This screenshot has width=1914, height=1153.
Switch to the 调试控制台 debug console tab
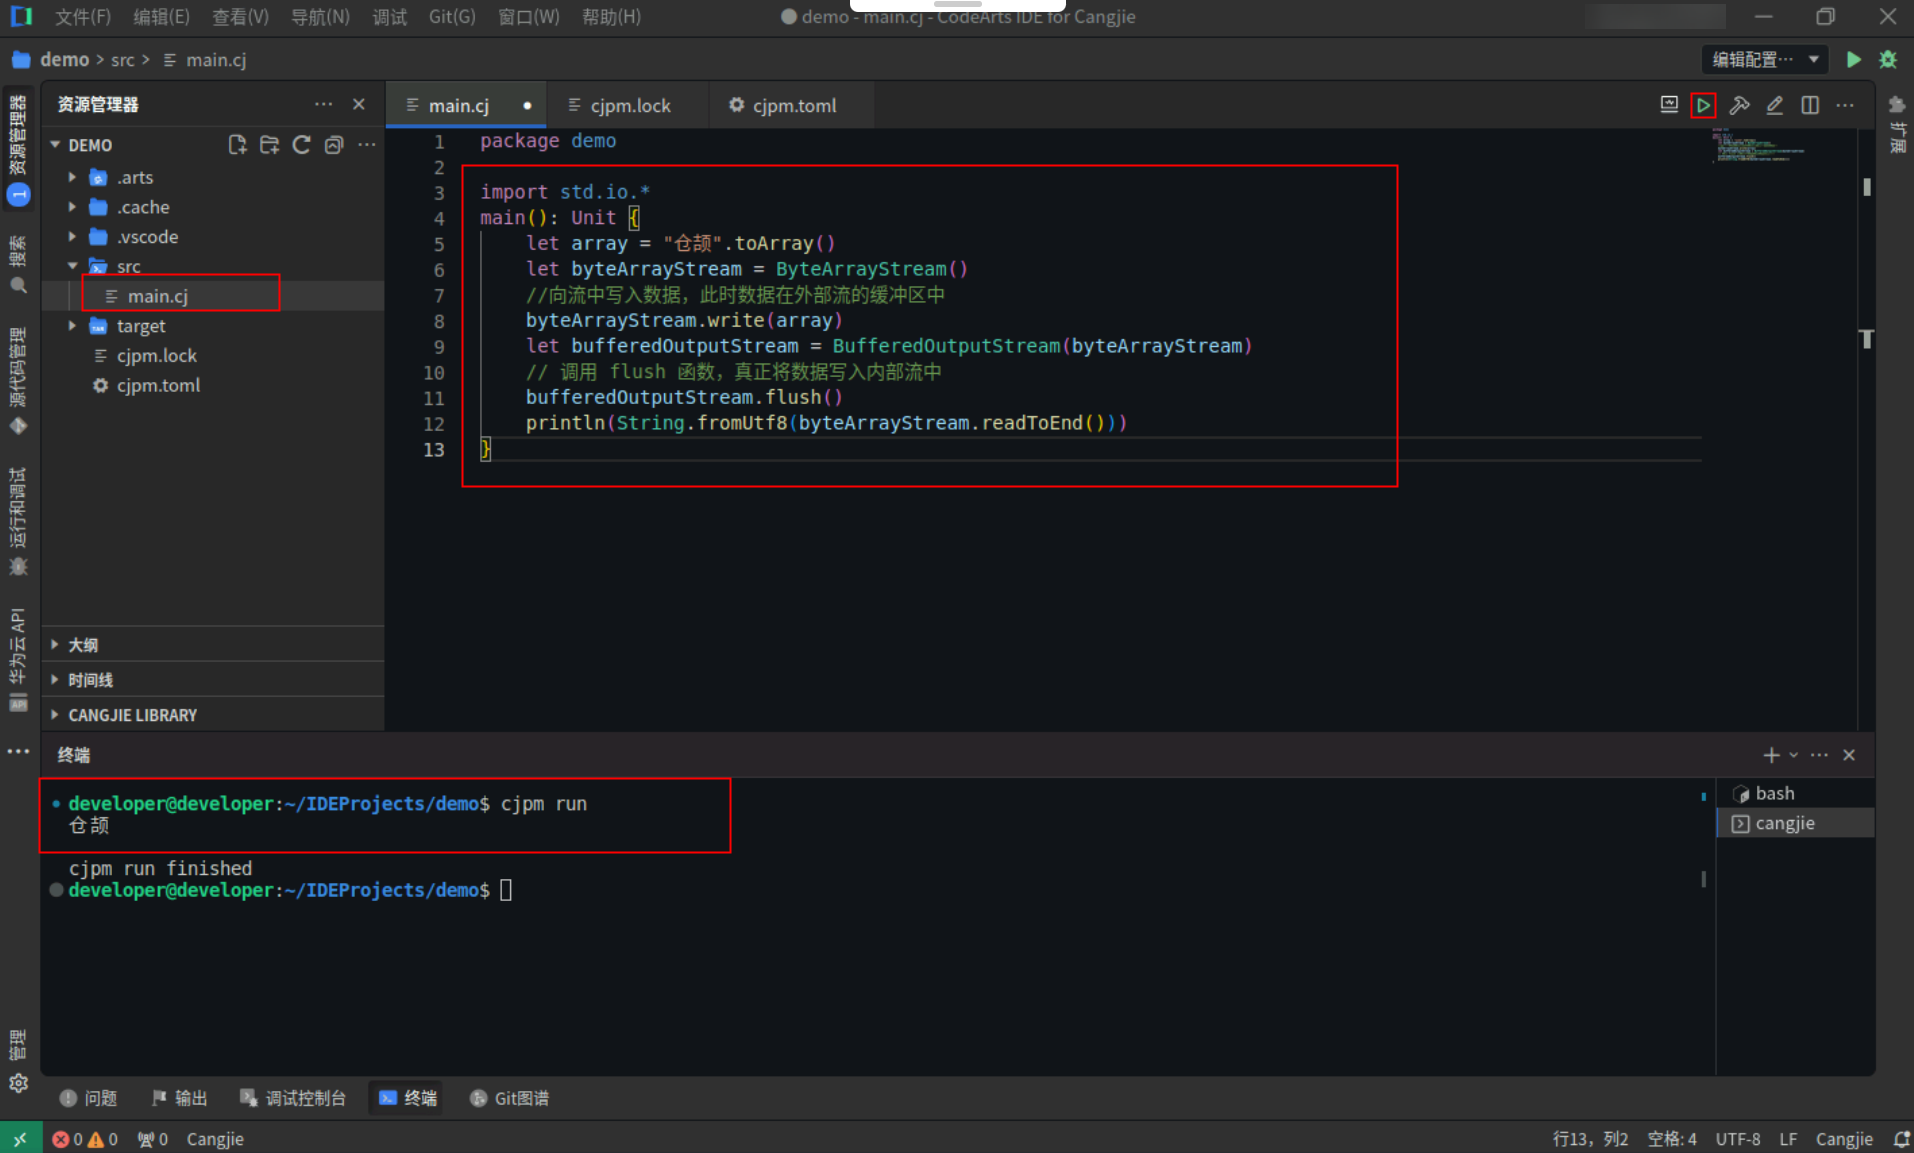[x=293, y=1098]
